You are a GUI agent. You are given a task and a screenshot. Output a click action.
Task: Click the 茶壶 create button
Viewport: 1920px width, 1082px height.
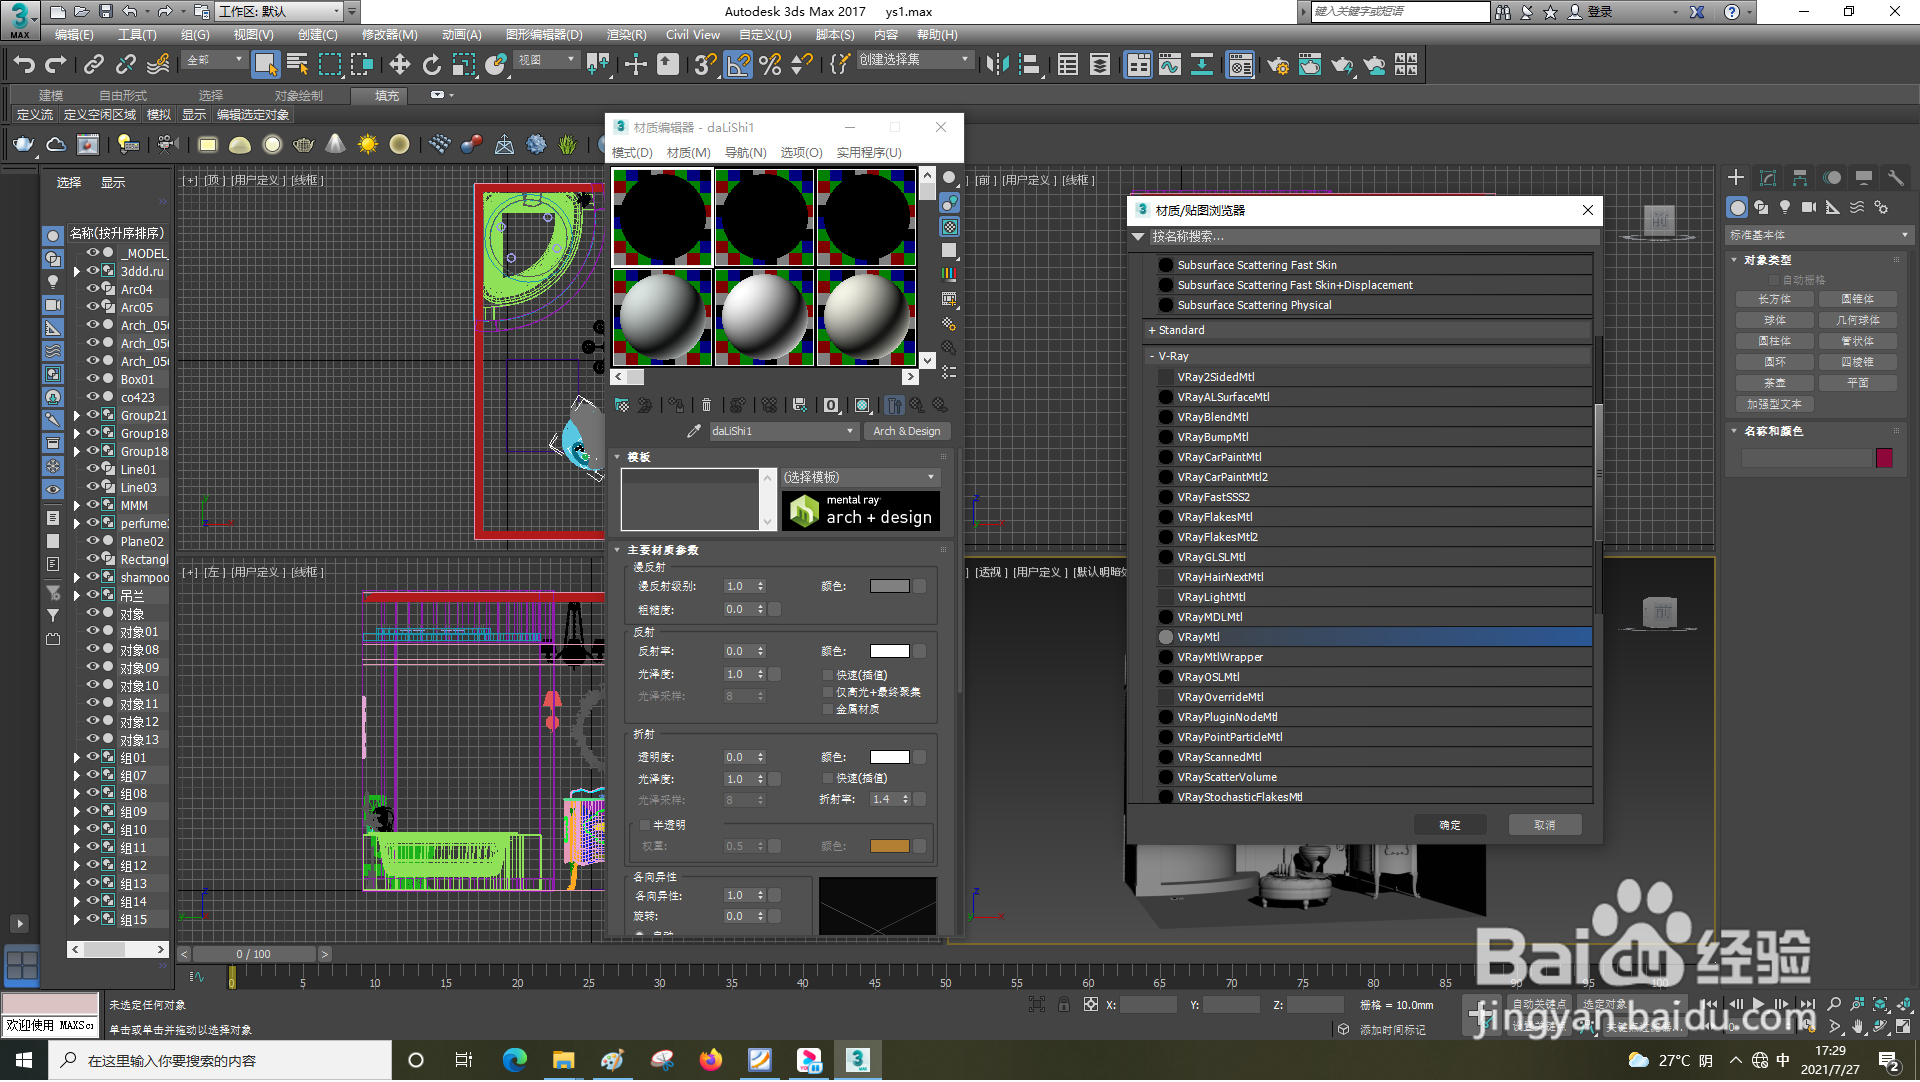pyautogui.click(x=1775, y=383)
